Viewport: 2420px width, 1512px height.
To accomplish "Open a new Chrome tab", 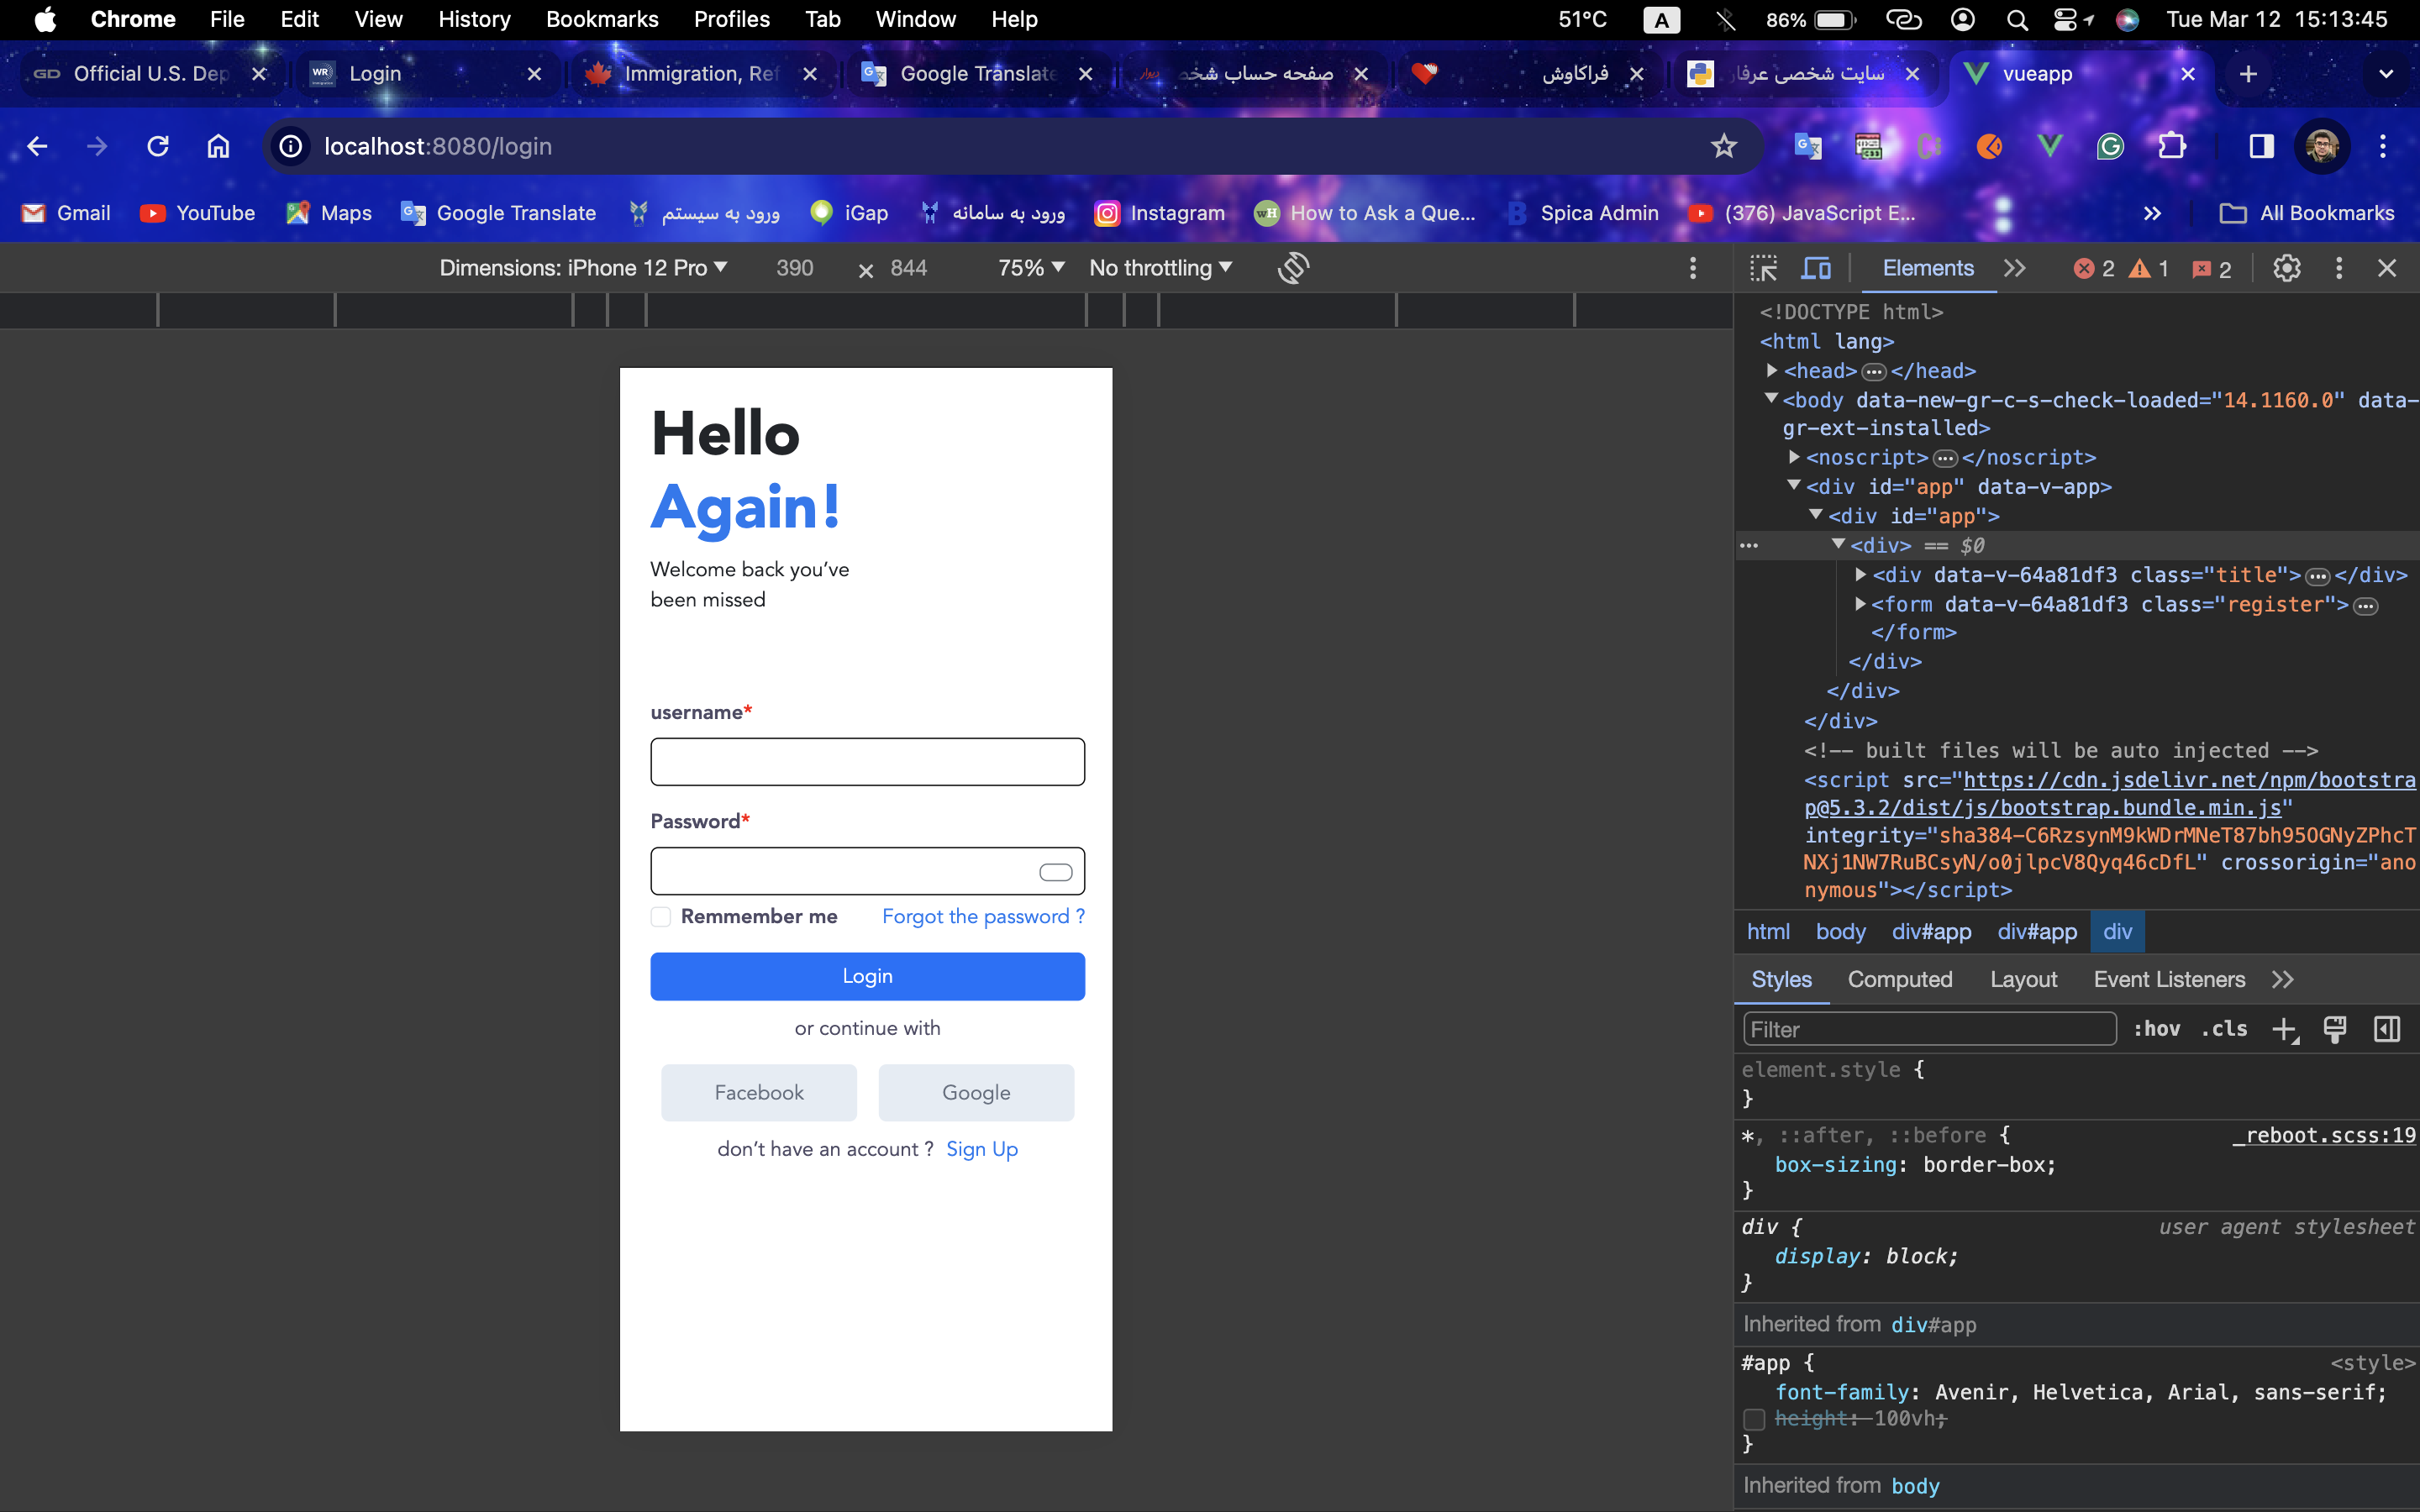I will pos(2248,74).
